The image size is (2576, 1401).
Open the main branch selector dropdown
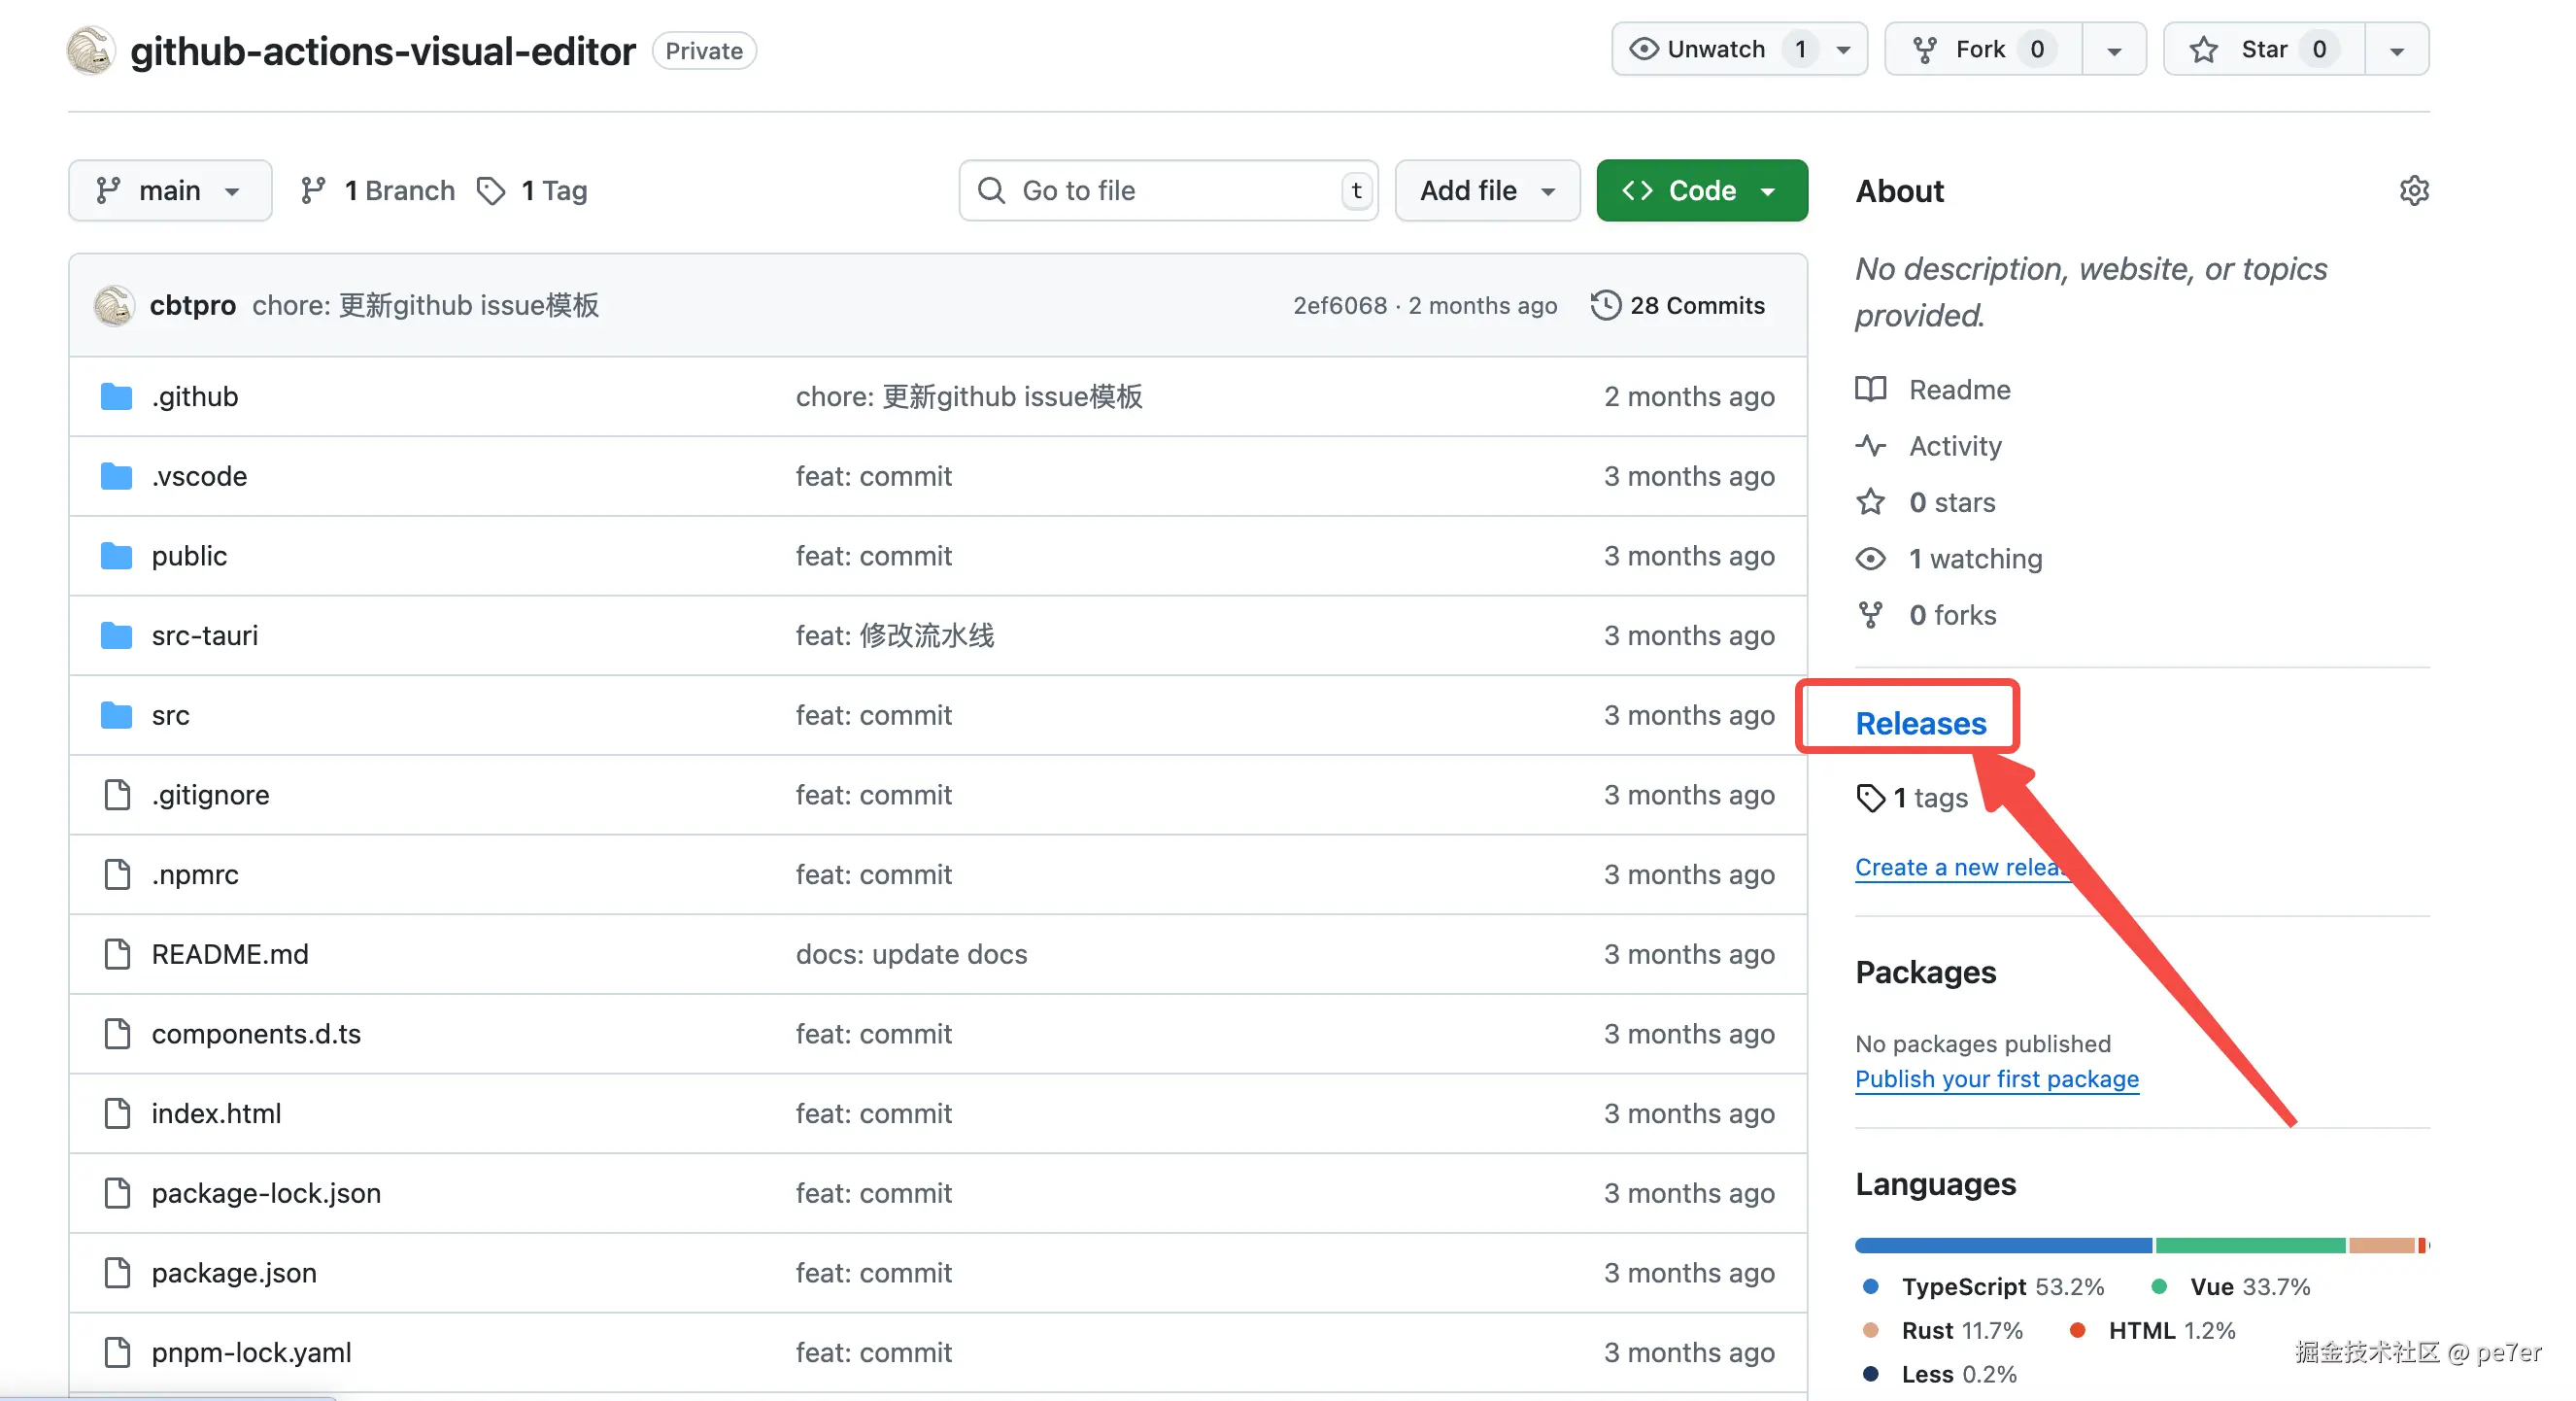click(x=170, y=190)
